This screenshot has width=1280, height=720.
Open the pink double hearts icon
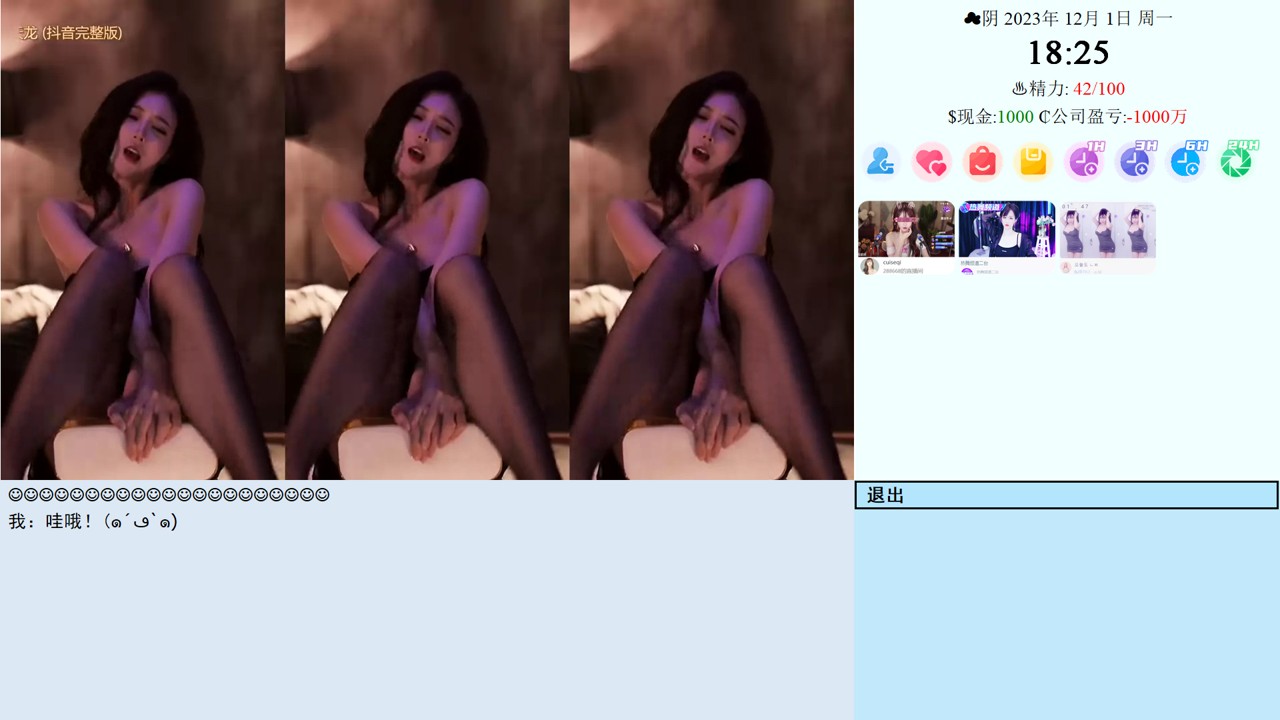point(931,161)
